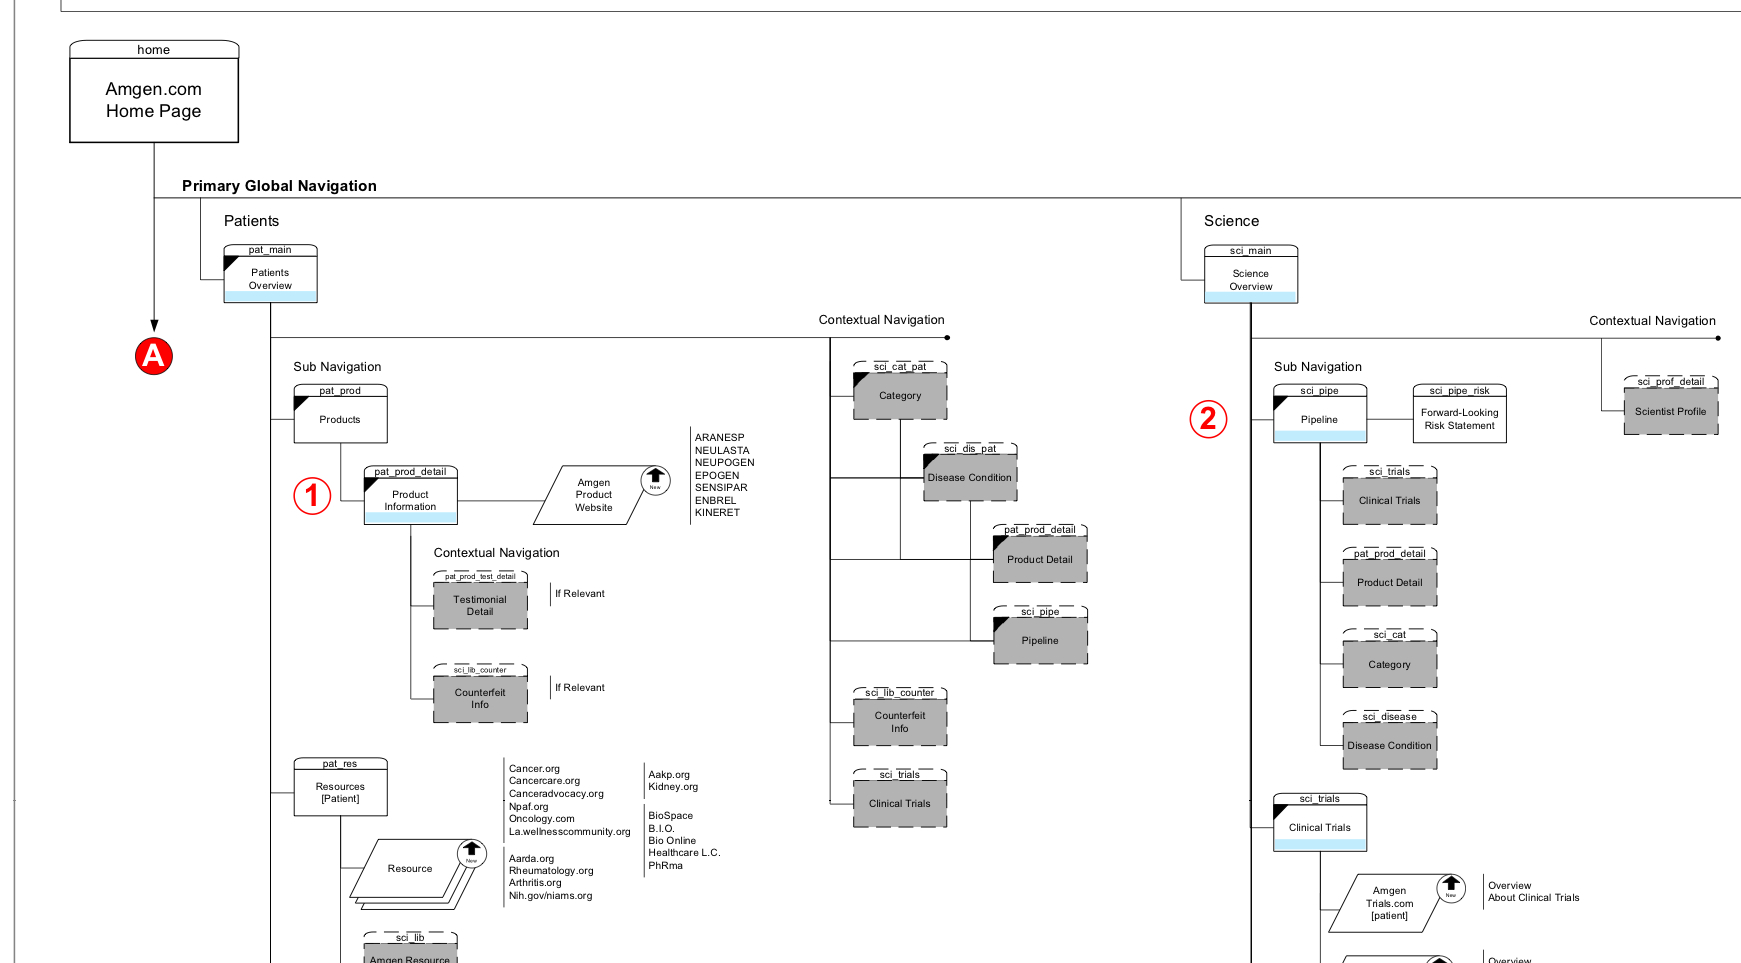Select the Product Information box
This screenshot has height=963, width=1741.
(410, 495)
